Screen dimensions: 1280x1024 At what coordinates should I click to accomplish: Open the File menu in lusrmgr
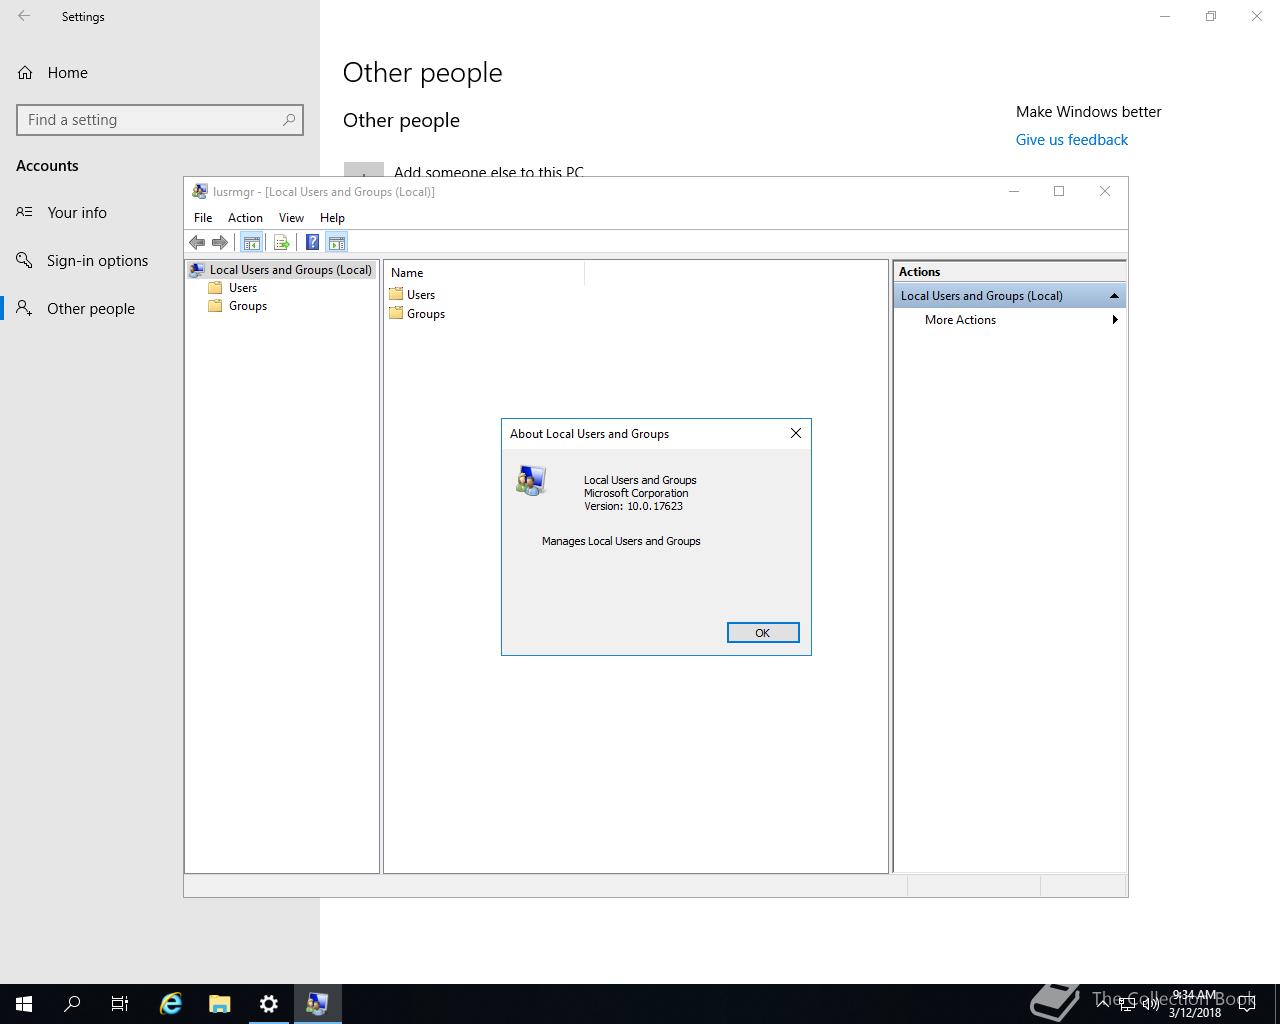(x=203, y=218)
